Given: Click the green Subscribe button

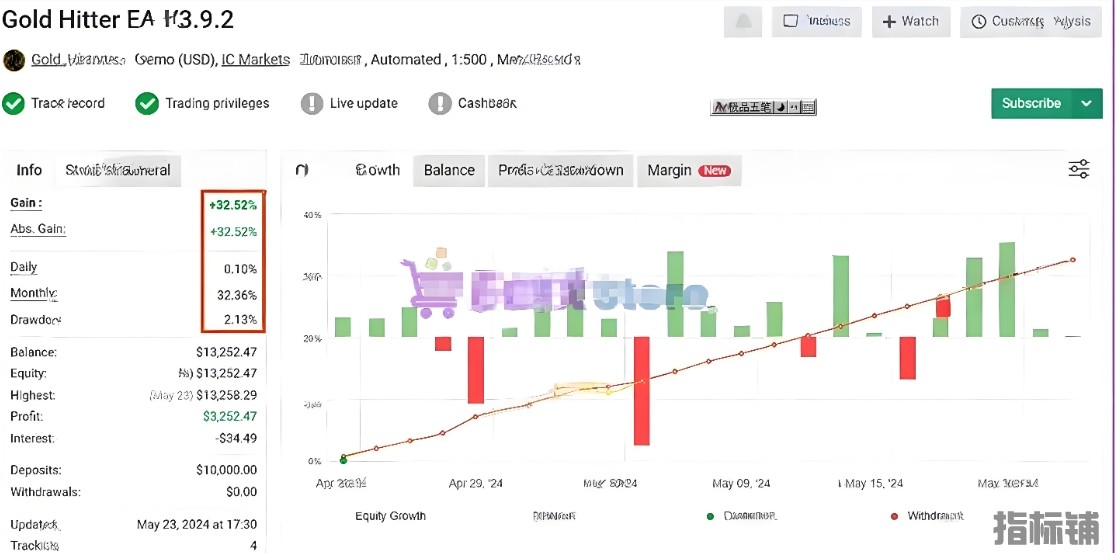Looking at the screenshot, I should point(1031,103).
